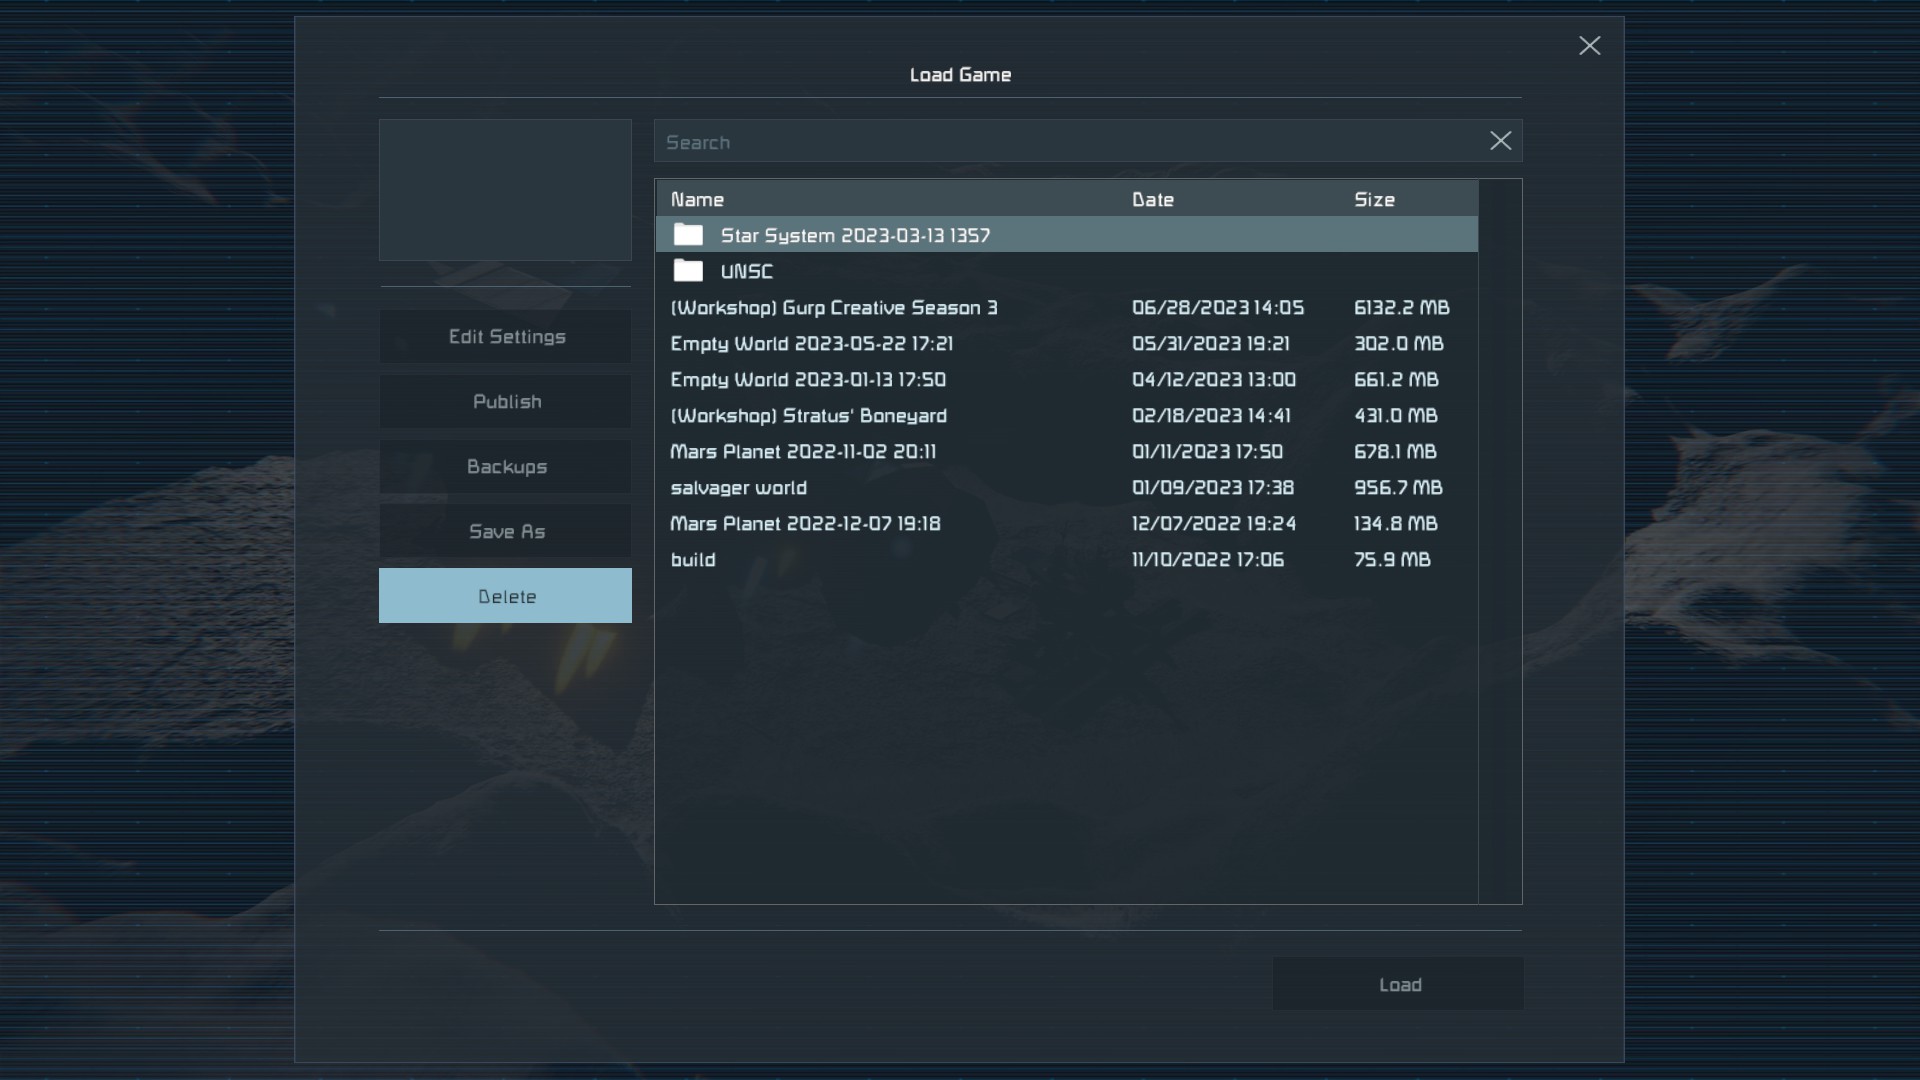Clear the search field with X
Screen dimensions: 1920x1080
point(1500,141)
